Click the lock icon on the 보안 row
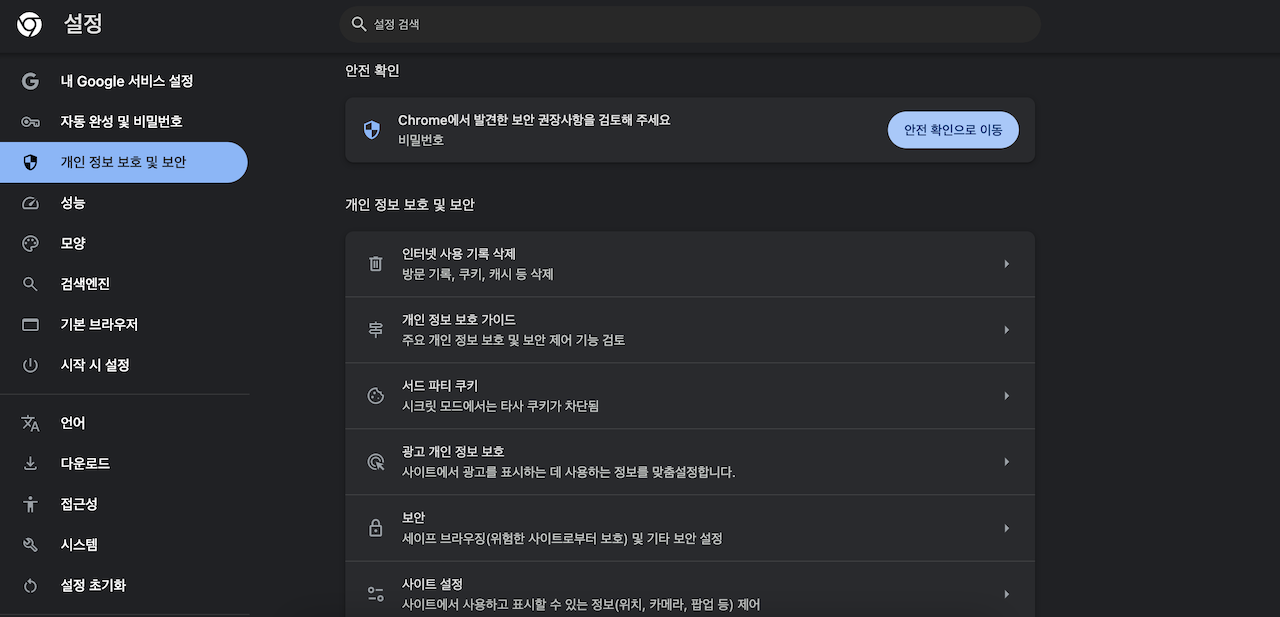 (x=375, y=527)
